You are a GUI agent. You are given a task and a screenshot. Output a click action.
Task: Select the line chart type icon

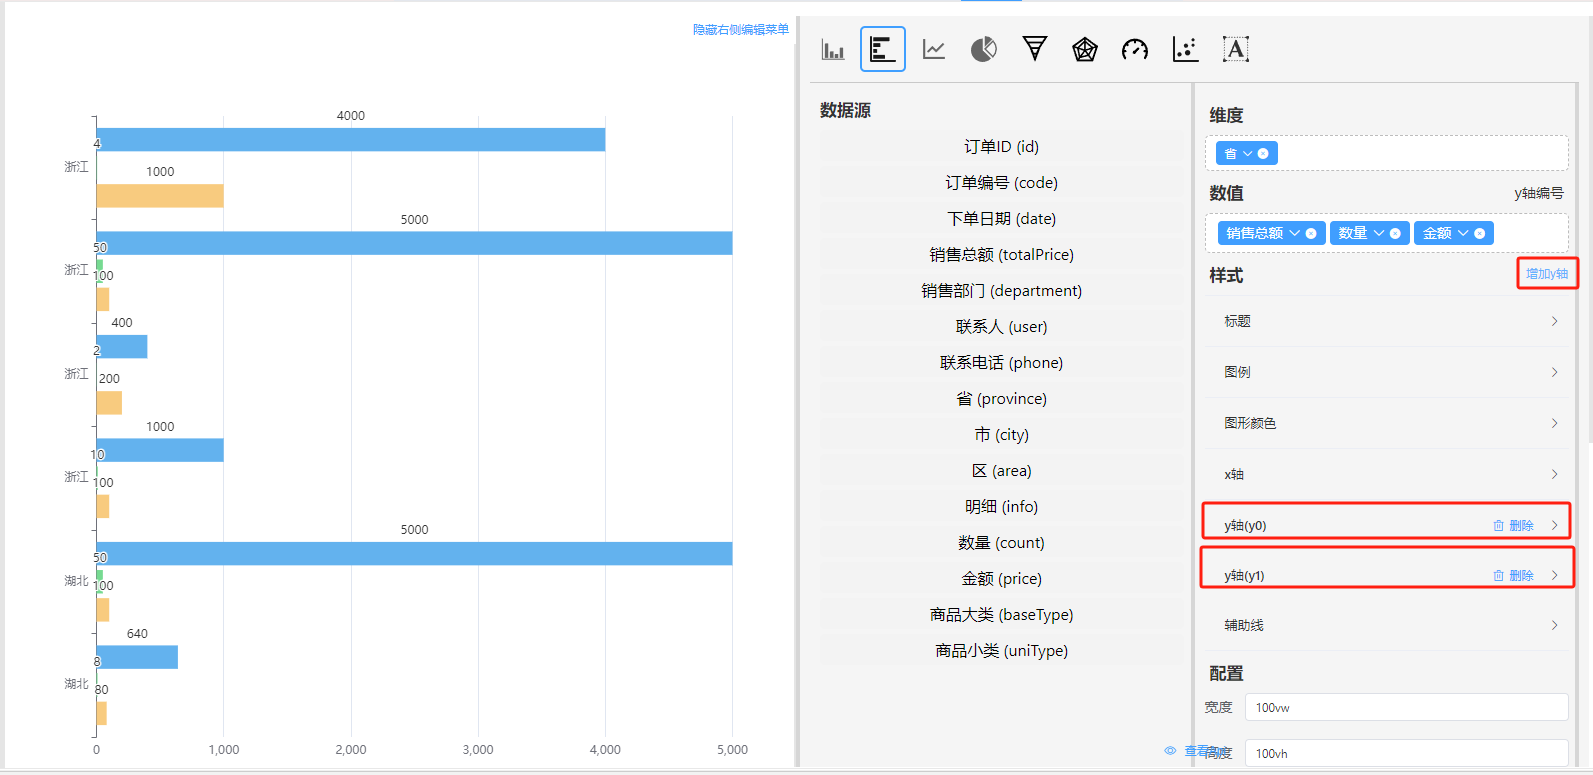click(x=933, y=49)
